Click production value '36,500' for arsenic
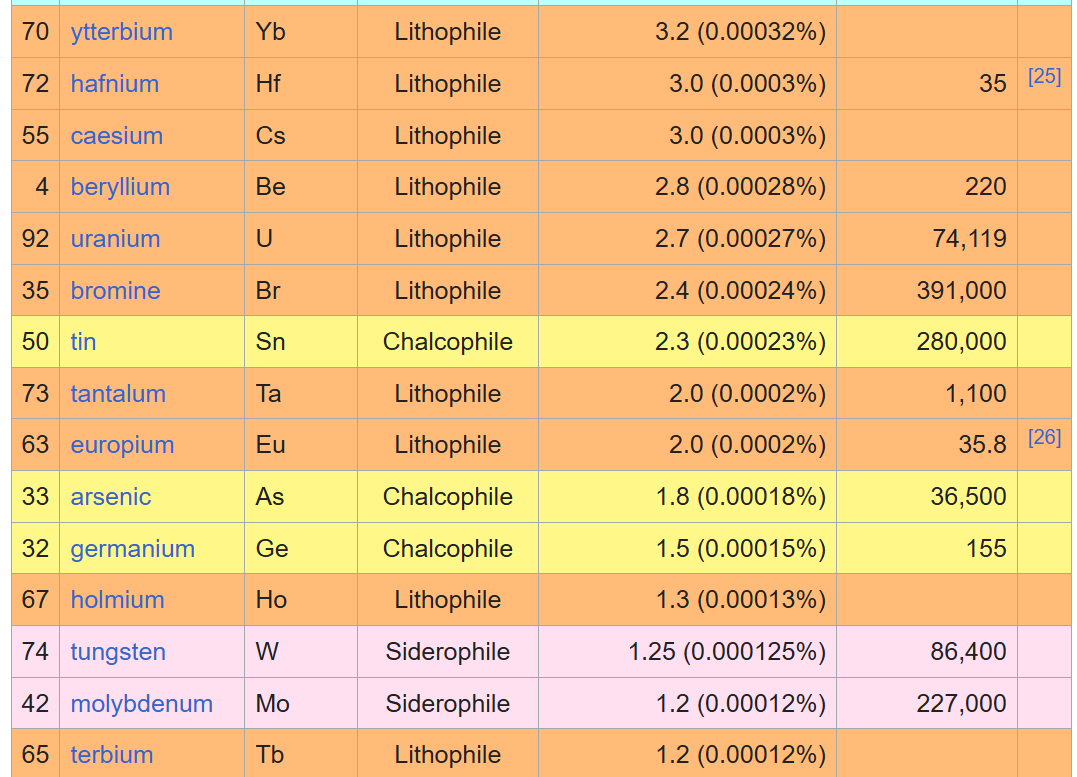The image size is (1077, 777). tap(968, 497)
